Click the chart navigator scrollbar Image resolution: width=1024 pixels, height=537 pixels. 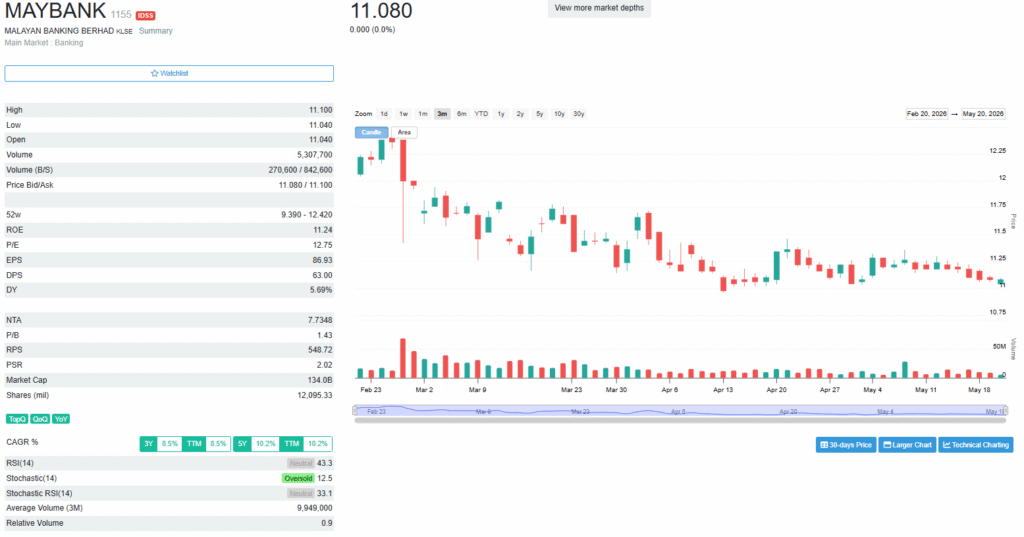(x=680, y=420)
